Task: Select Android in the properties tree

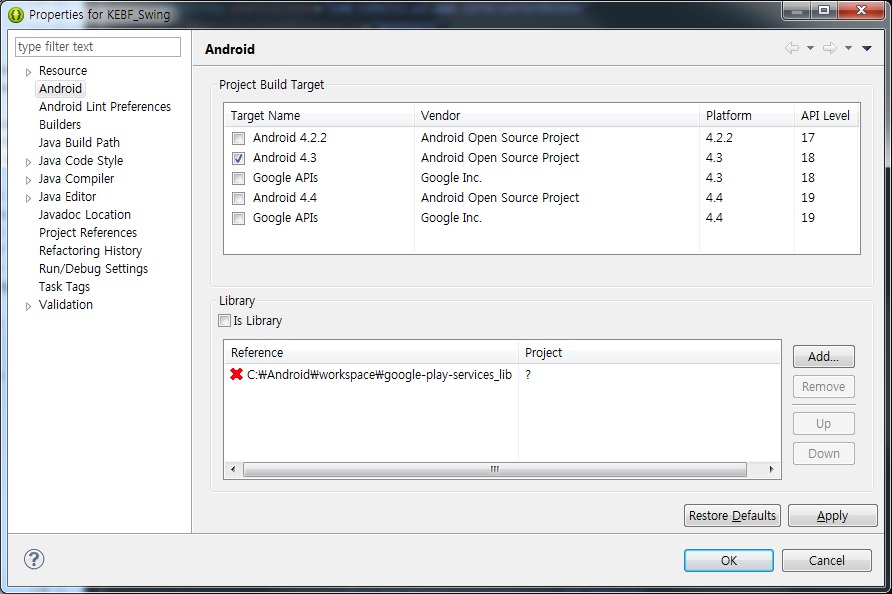Action: (x=60, y=89)
